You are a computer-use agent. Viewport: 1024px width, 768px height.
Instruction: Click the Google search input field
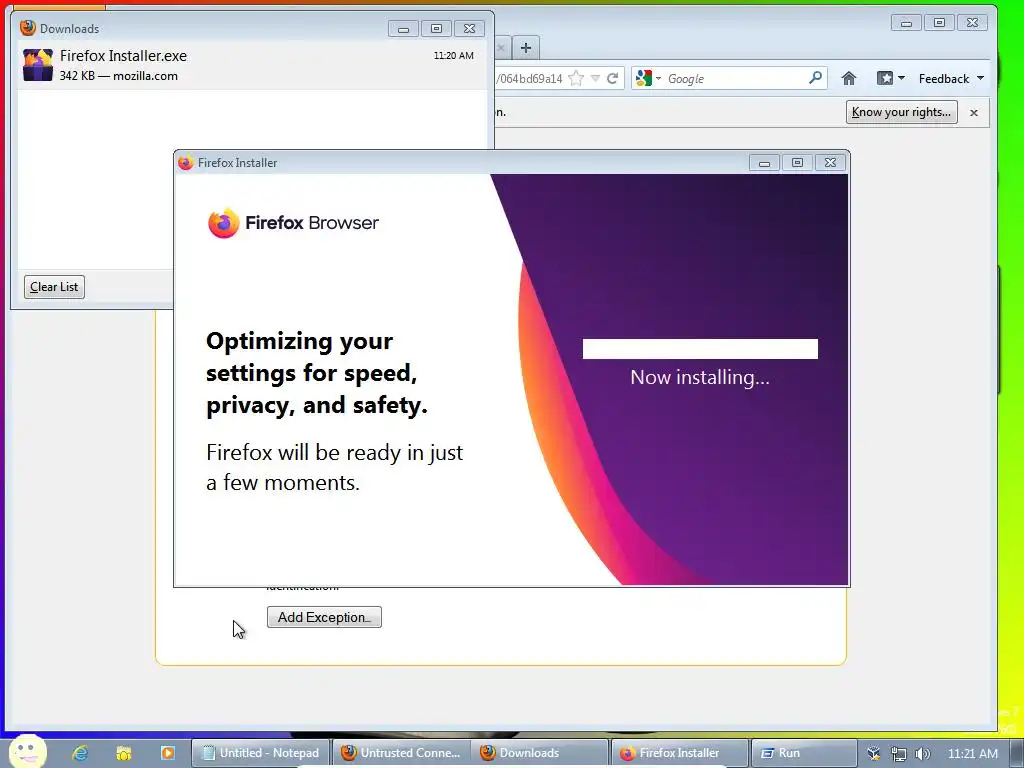(735, 78)
